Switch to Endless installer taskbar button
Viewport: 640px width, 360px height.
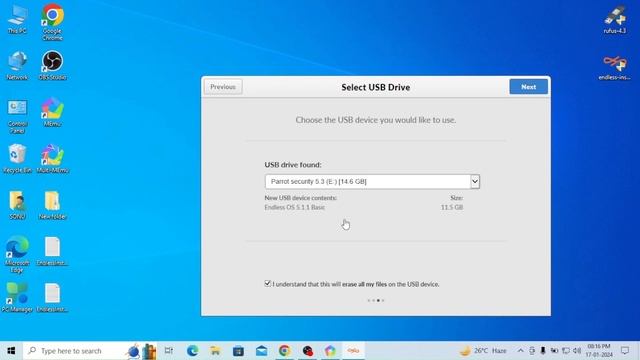coord(353,351)
